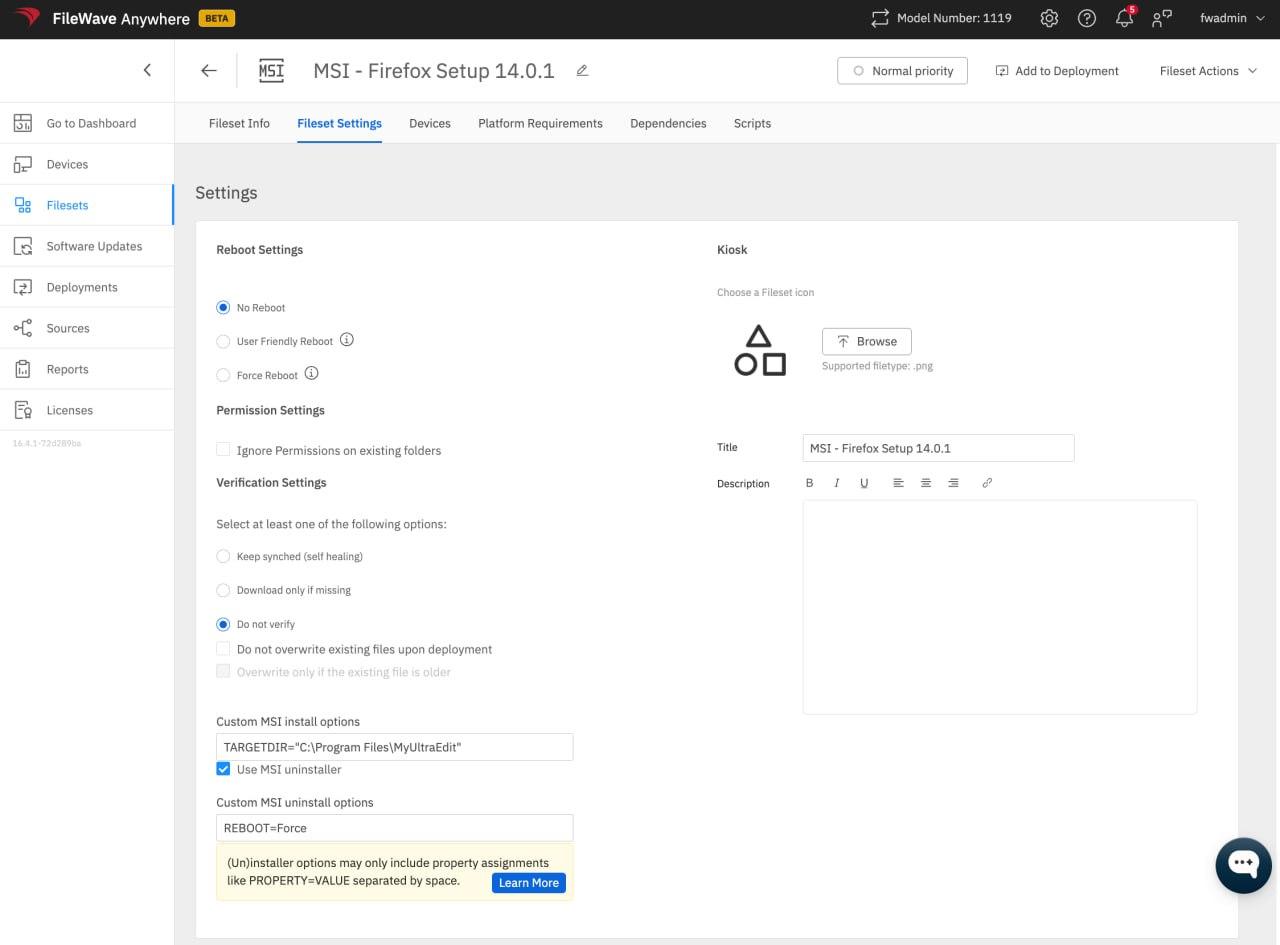Select Keep synched (self healing)
This screenshot has height=945, width=1280.
tap(223, 556)
